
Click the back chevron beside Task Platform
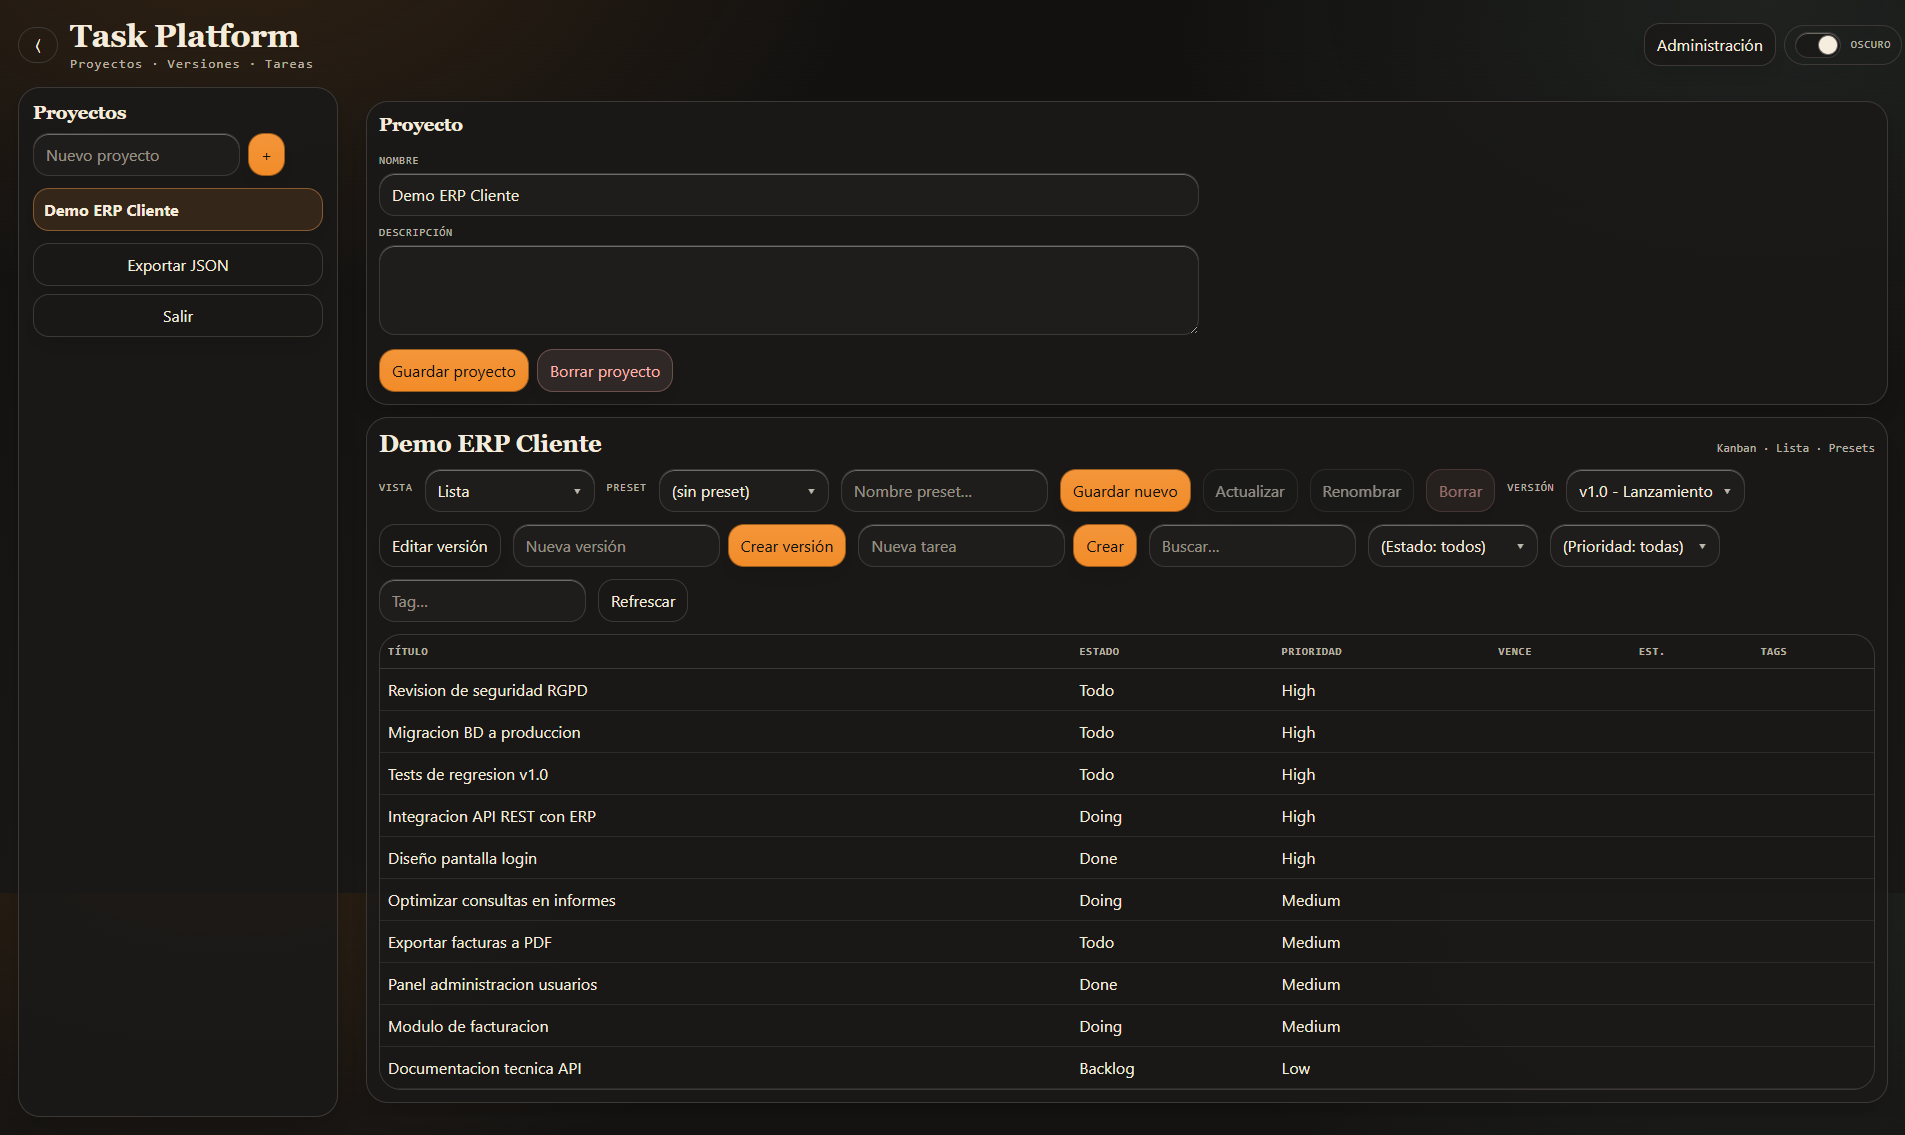pos(38,45)
